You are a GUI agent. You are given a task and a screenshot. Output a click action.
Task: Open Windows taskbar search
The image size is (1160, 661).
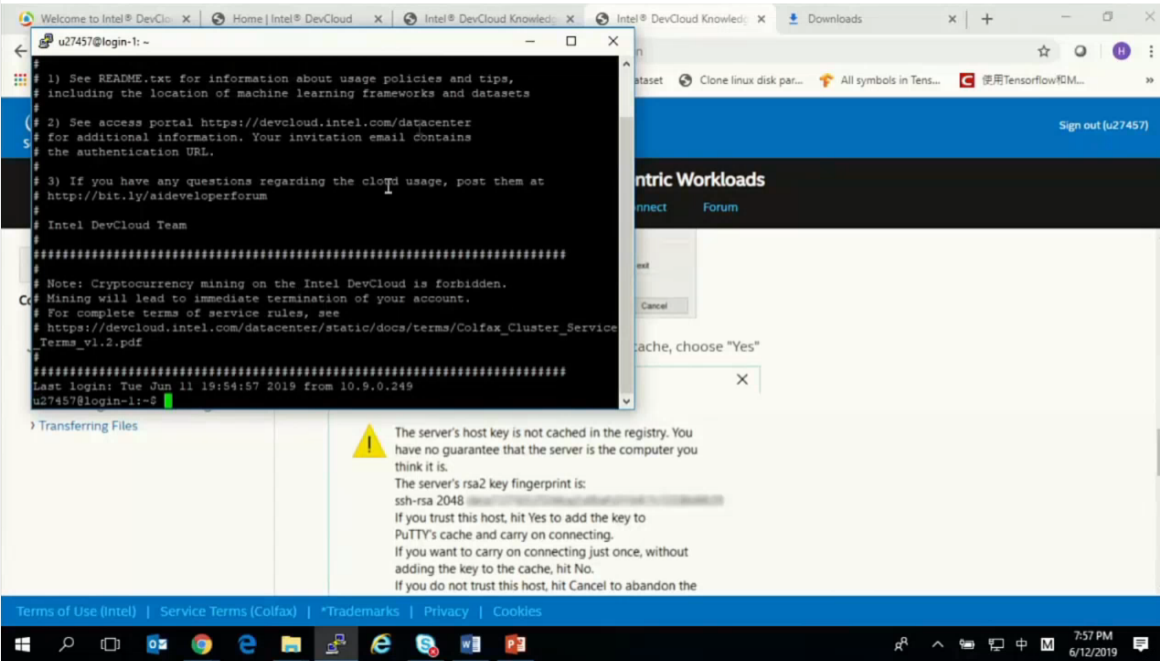67,645
